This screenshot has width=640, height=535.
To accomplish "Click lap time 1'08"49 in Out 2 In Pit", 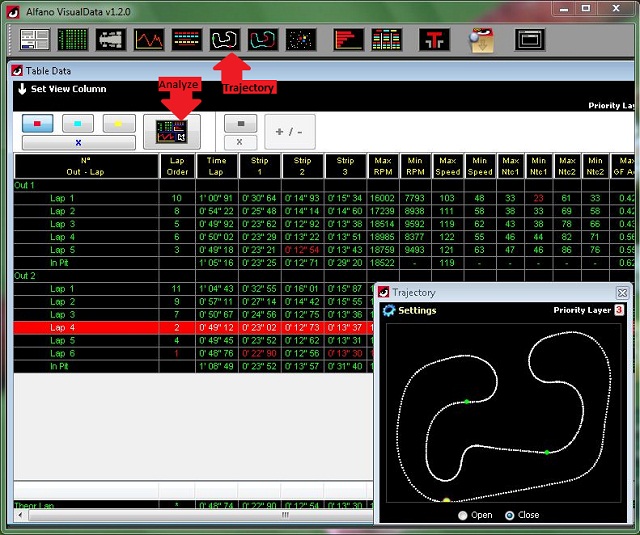I will [x=216, y=366].
